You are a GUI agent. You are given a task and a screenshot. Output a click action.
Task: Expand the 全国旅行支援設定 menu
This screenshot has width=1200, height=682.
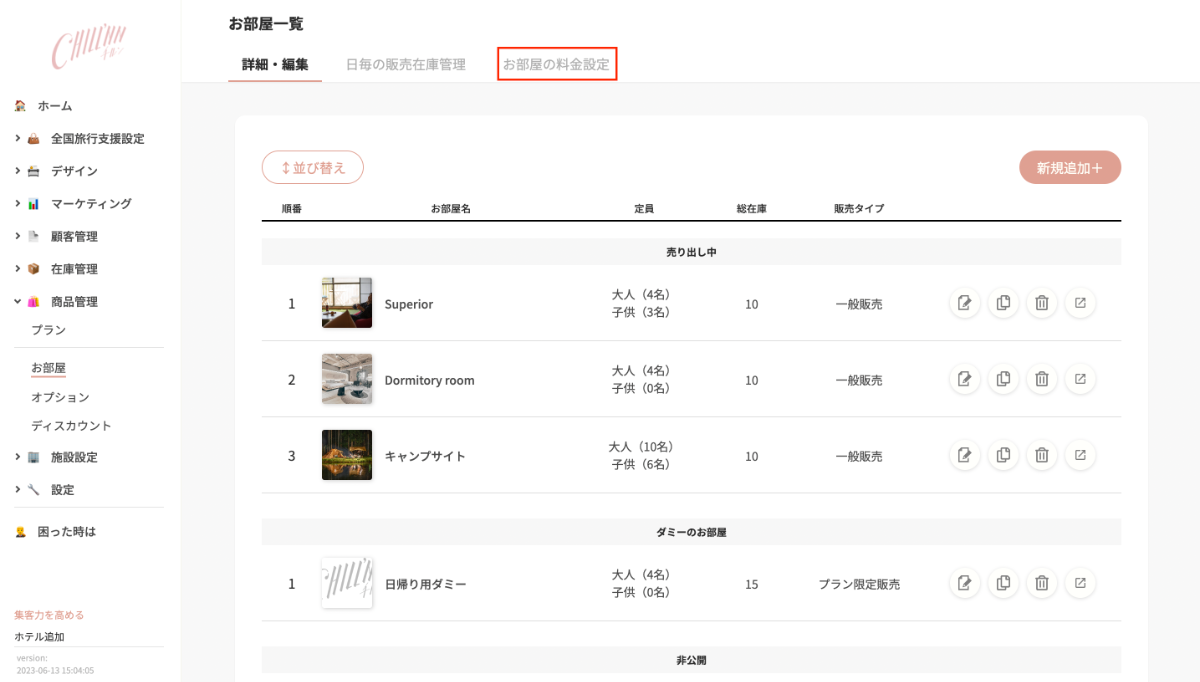(97, 139)
